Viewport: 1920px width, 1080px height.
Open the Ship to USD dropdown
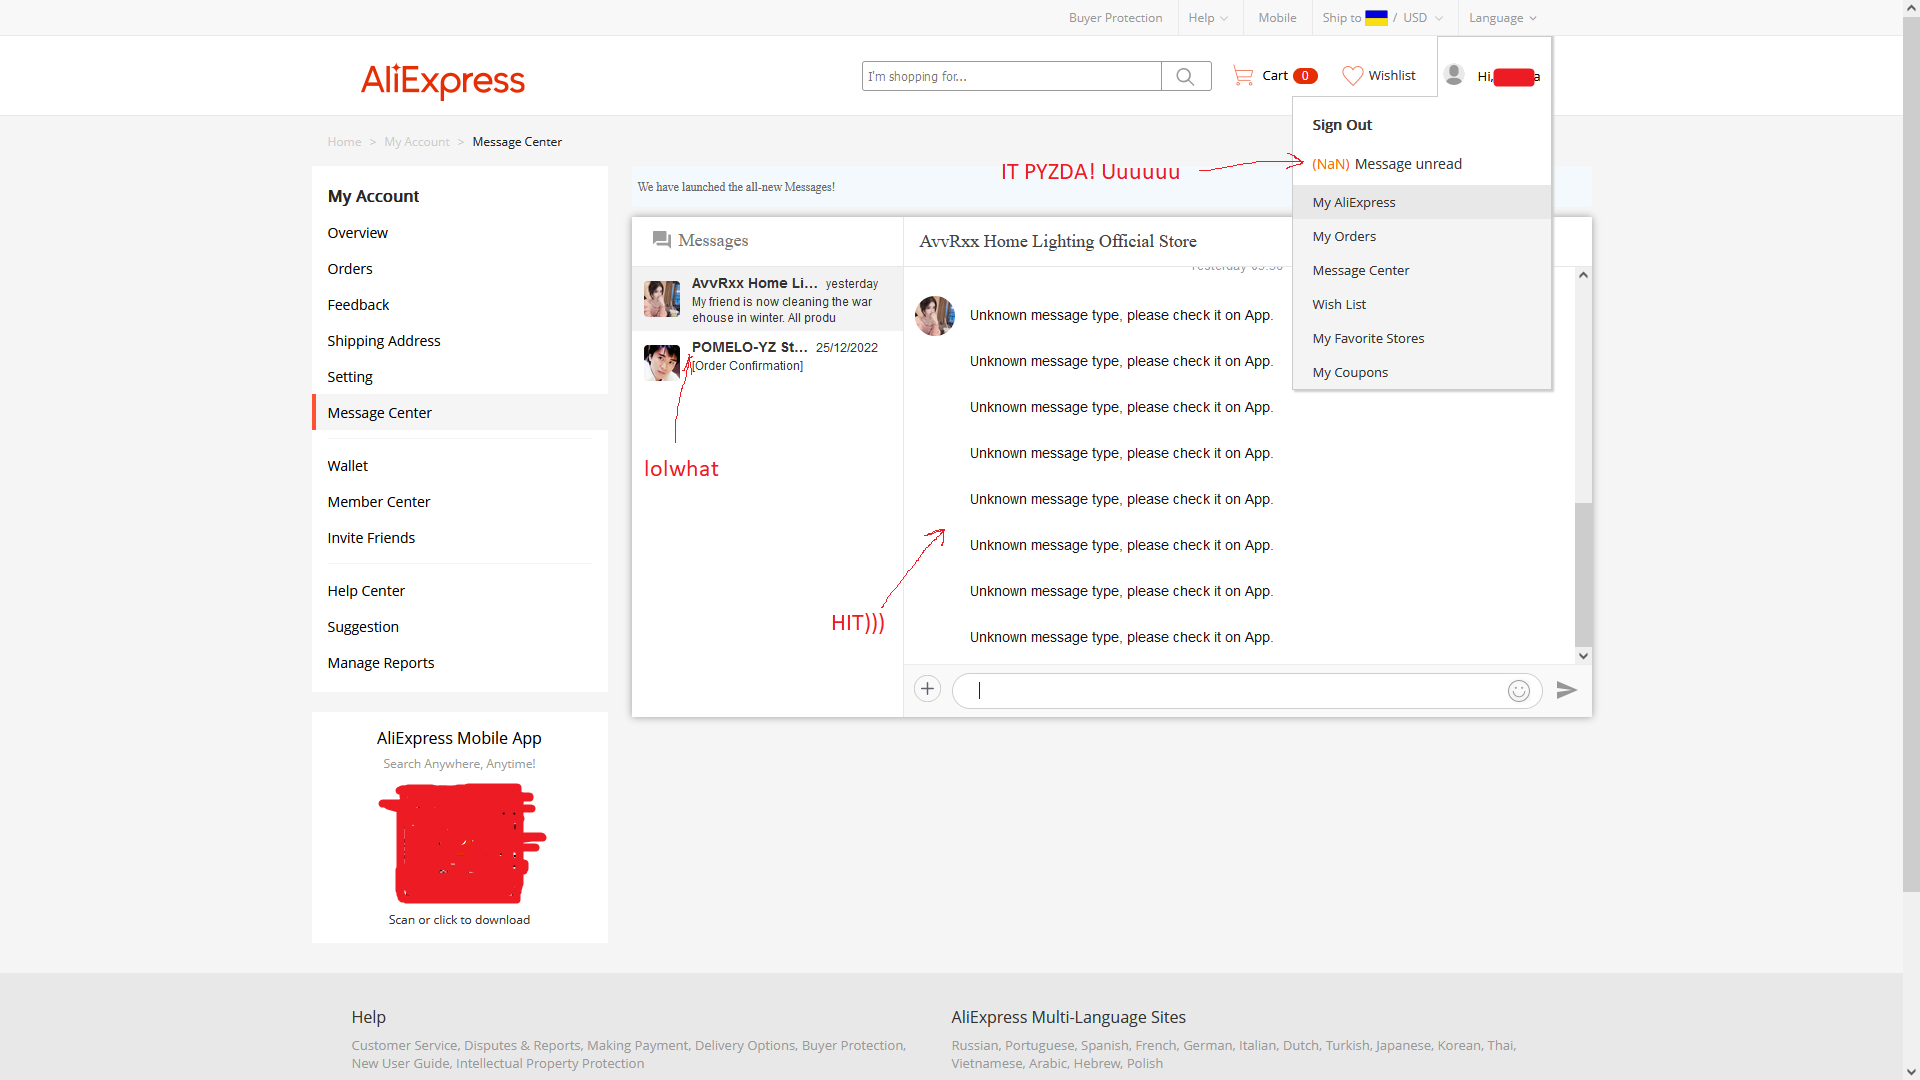[x=1382, y=18]
